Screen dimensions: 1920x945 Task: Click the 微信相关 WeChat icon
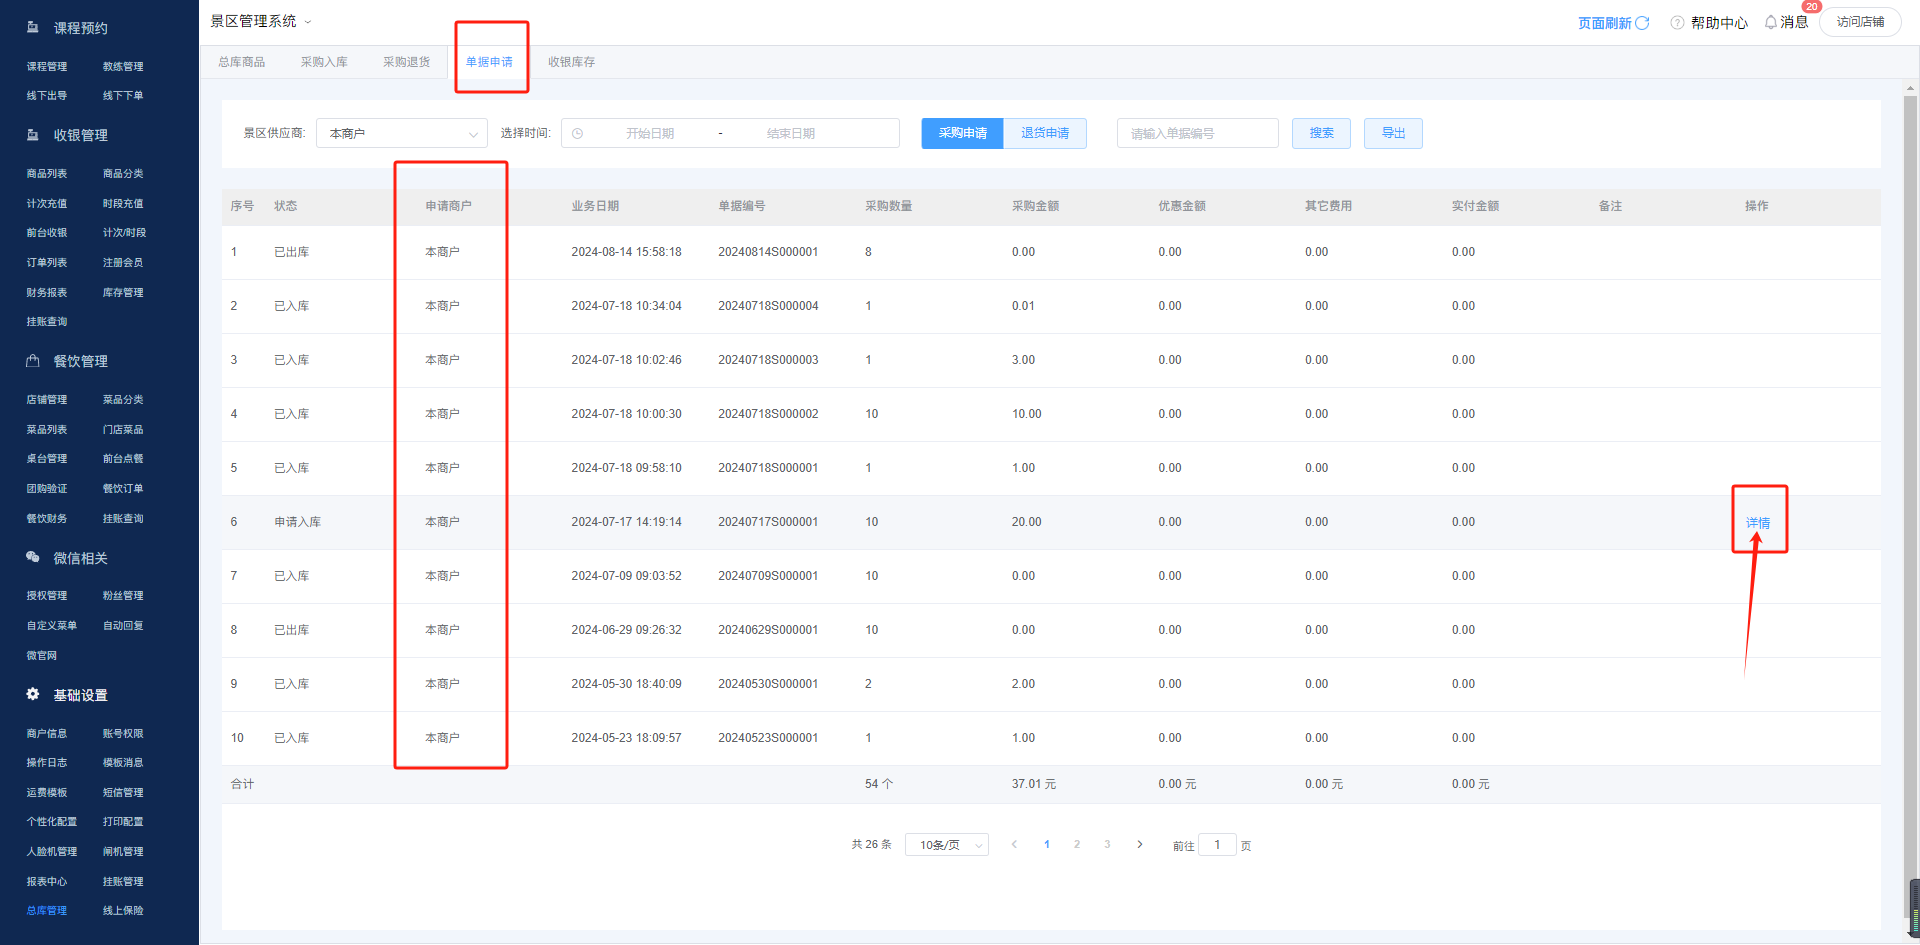coord(33,557)
